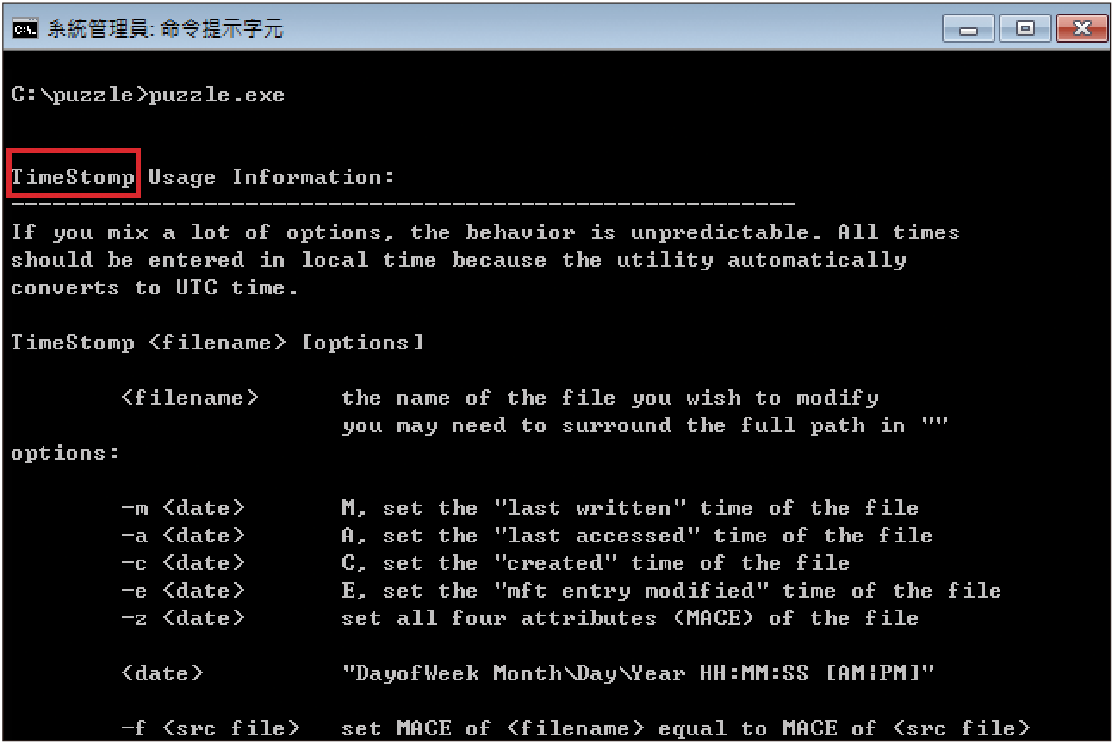Click the dashed separator line under heading
1114x744 pixels.
[404, 205]
